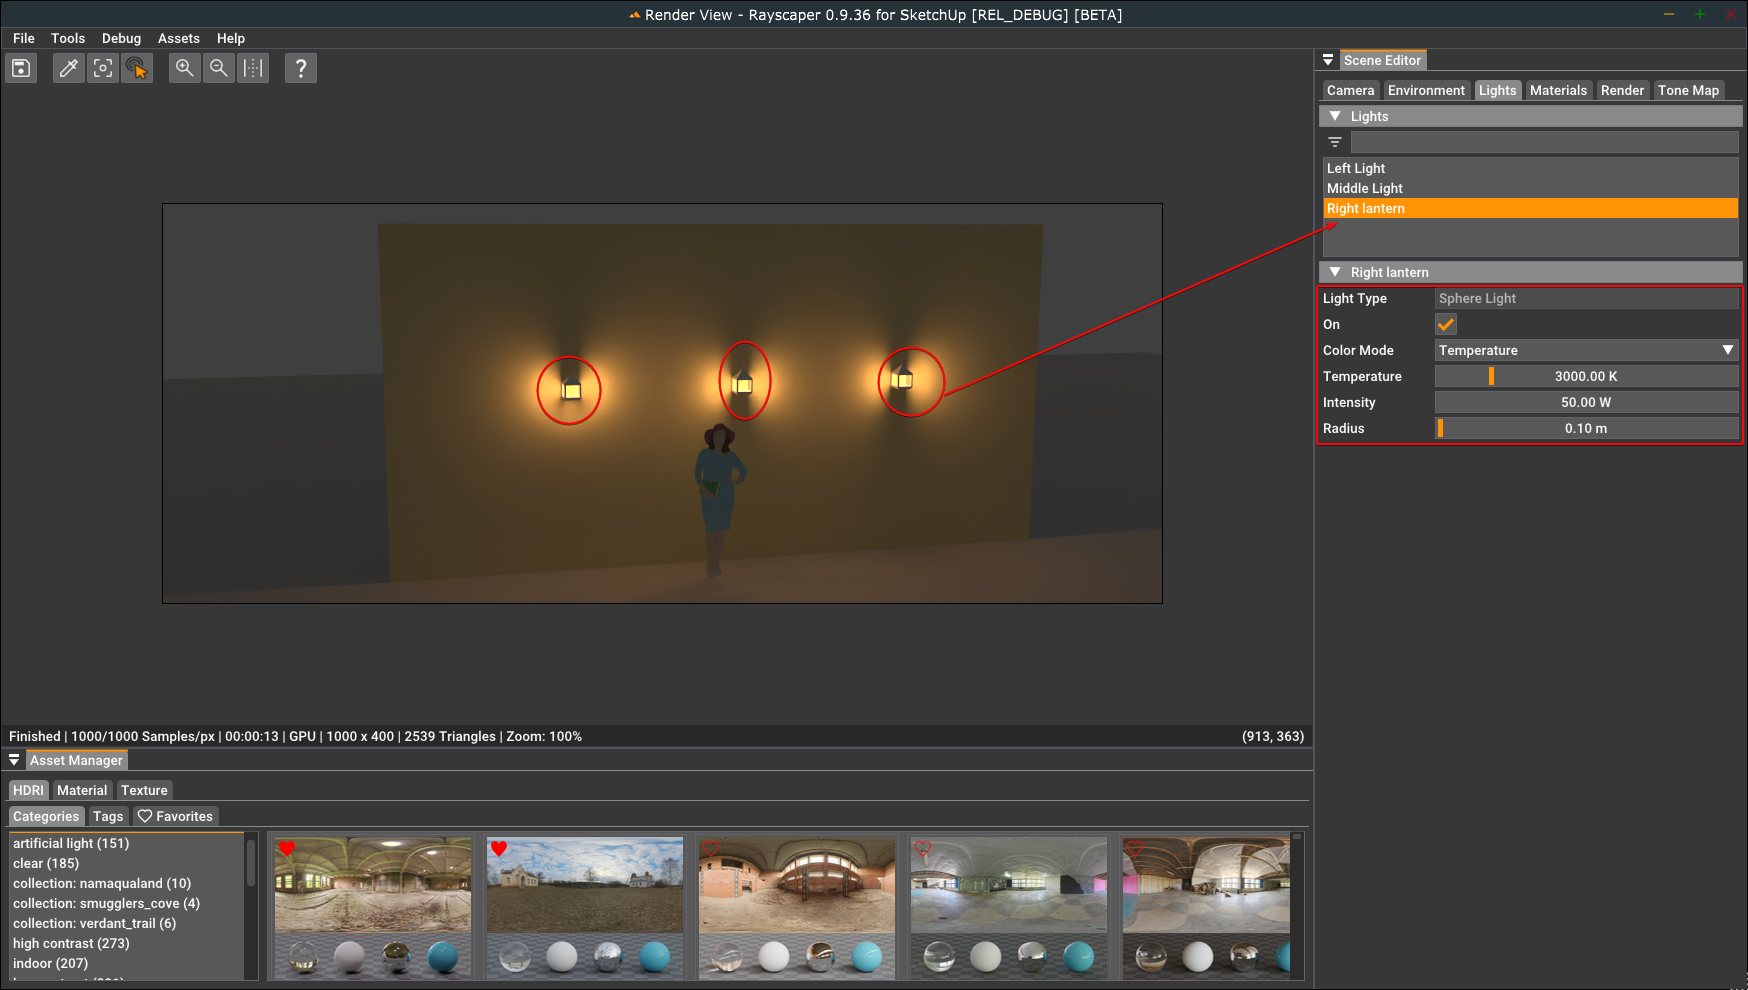Collapse the Lights section
Image resolution: width=1748 pixels, height=990 pixels.
1335,116
